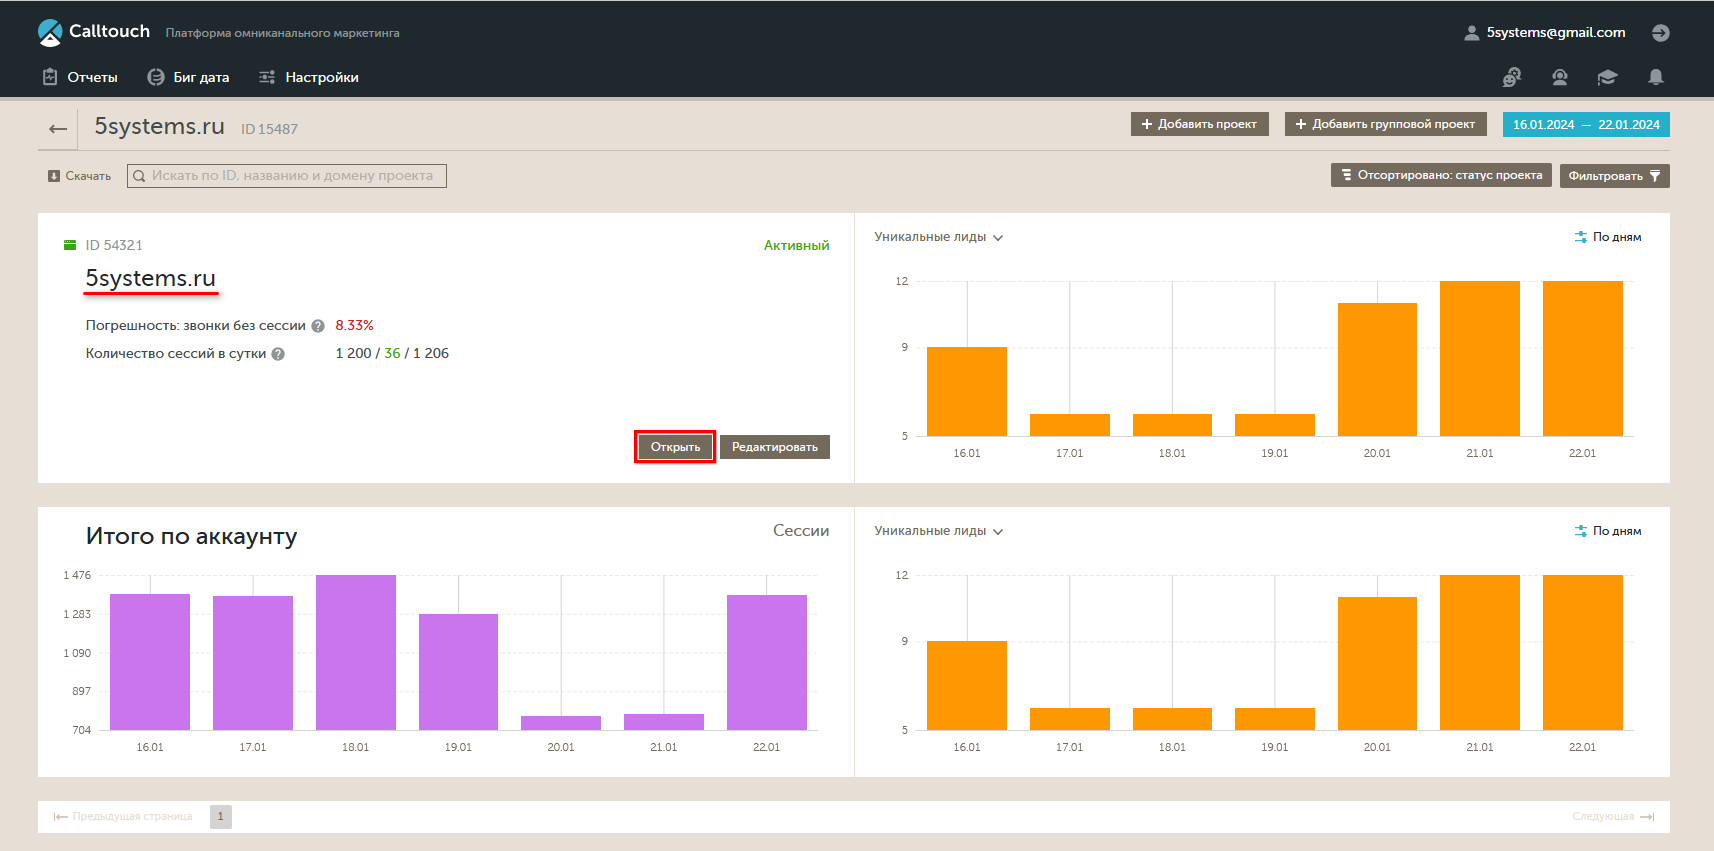The image size is (1714, 851).
Task: Click Добавить групповой проект button
Action: [1385, 124]
